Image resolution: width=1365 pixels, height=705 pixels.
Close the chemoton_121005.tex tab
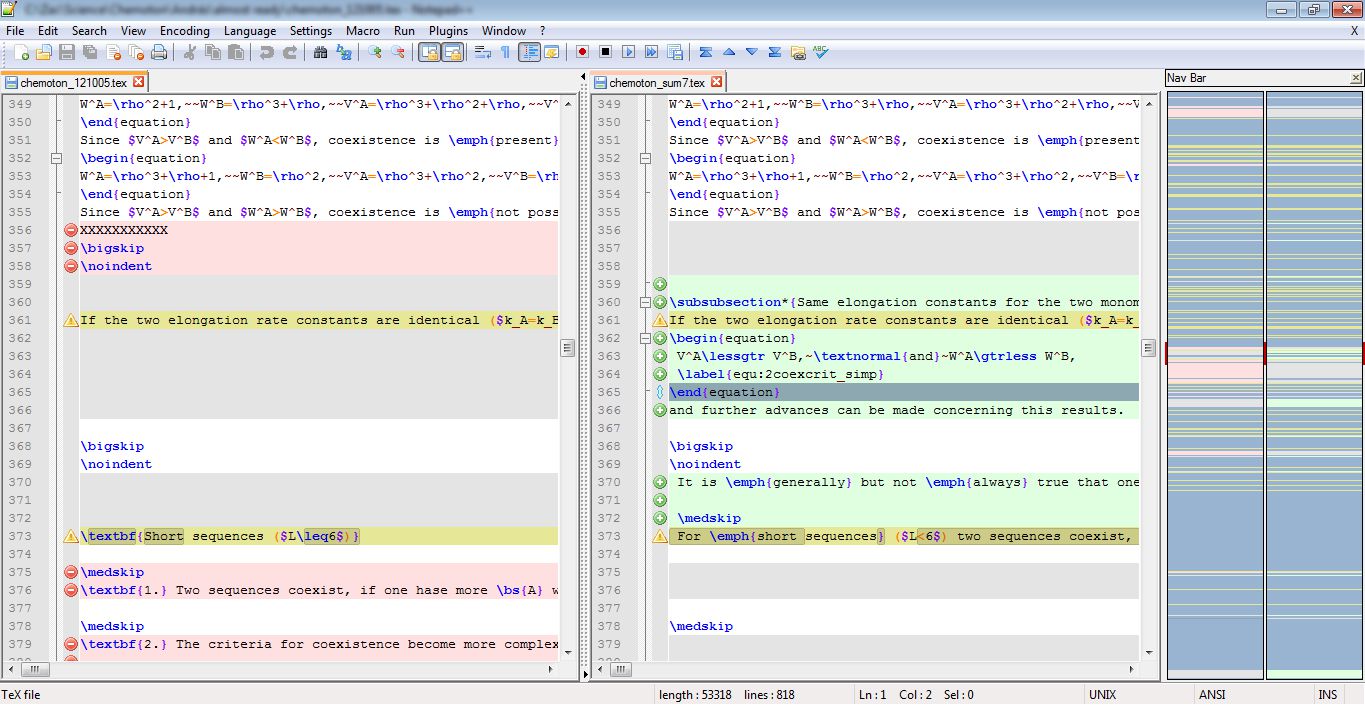click(x=139, y=82)
